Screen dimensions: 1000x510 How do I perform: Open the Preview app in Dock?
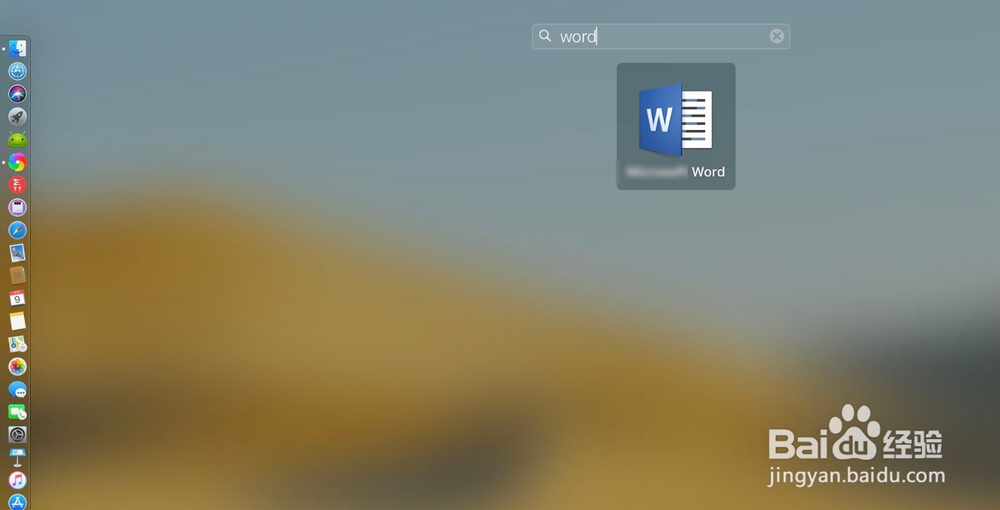click(17, 253)
